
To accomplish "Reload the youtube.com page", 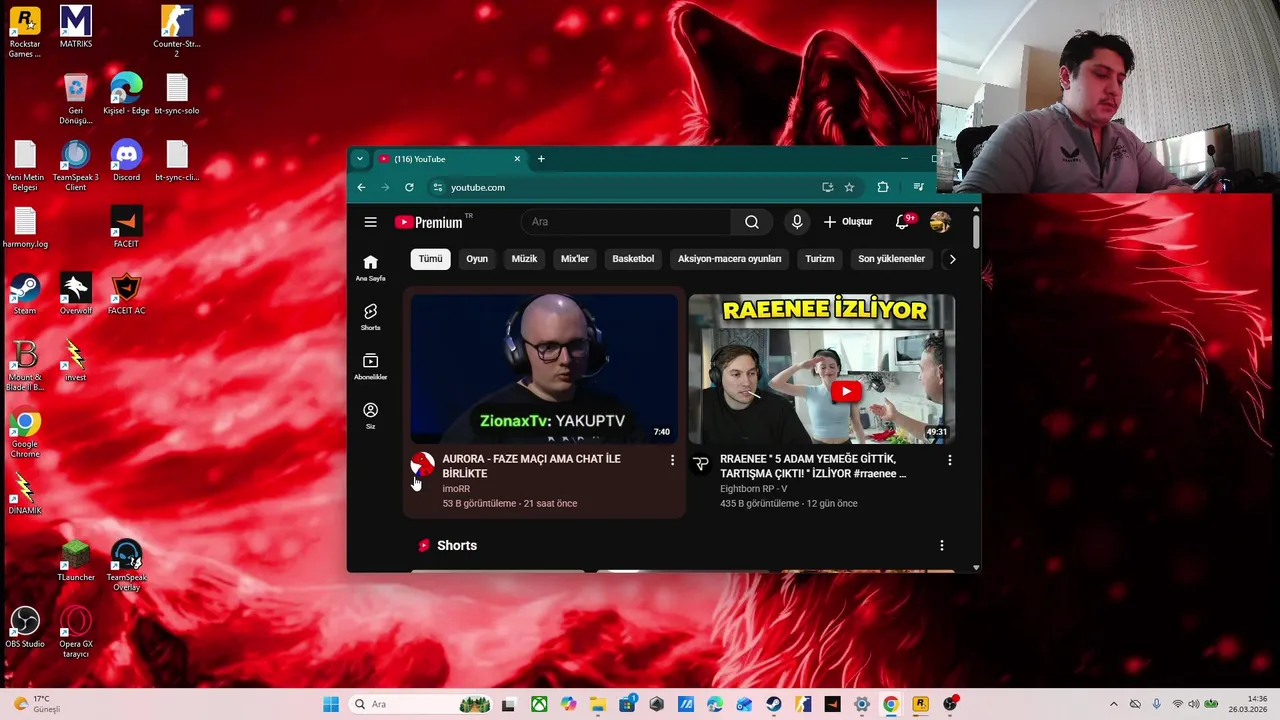I will pyautogui.click(x=409, y=187).
